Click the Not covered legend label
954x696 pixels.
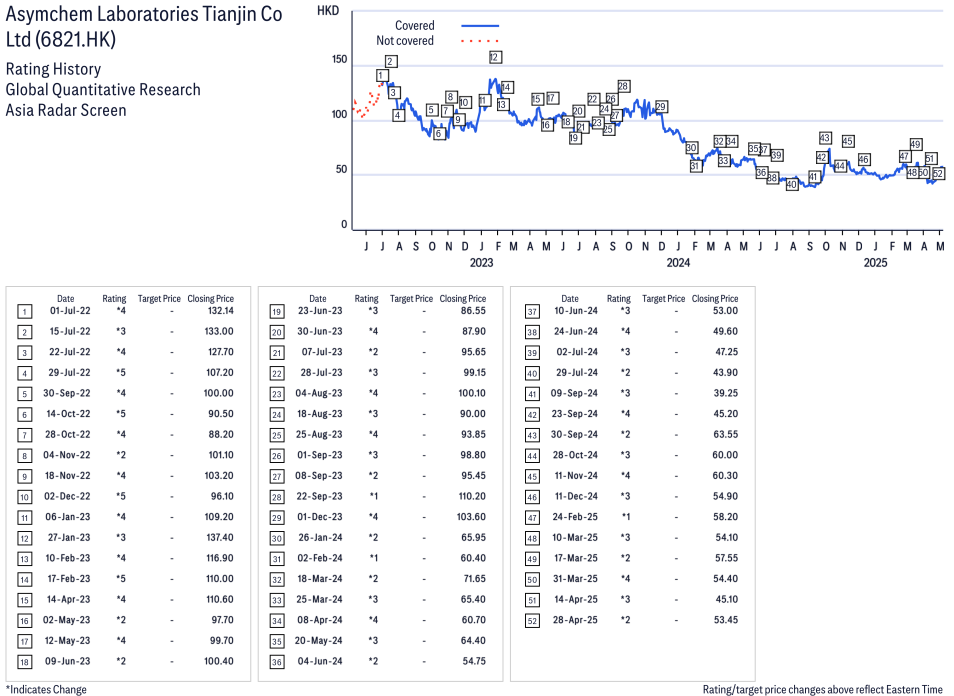[405, 41]
